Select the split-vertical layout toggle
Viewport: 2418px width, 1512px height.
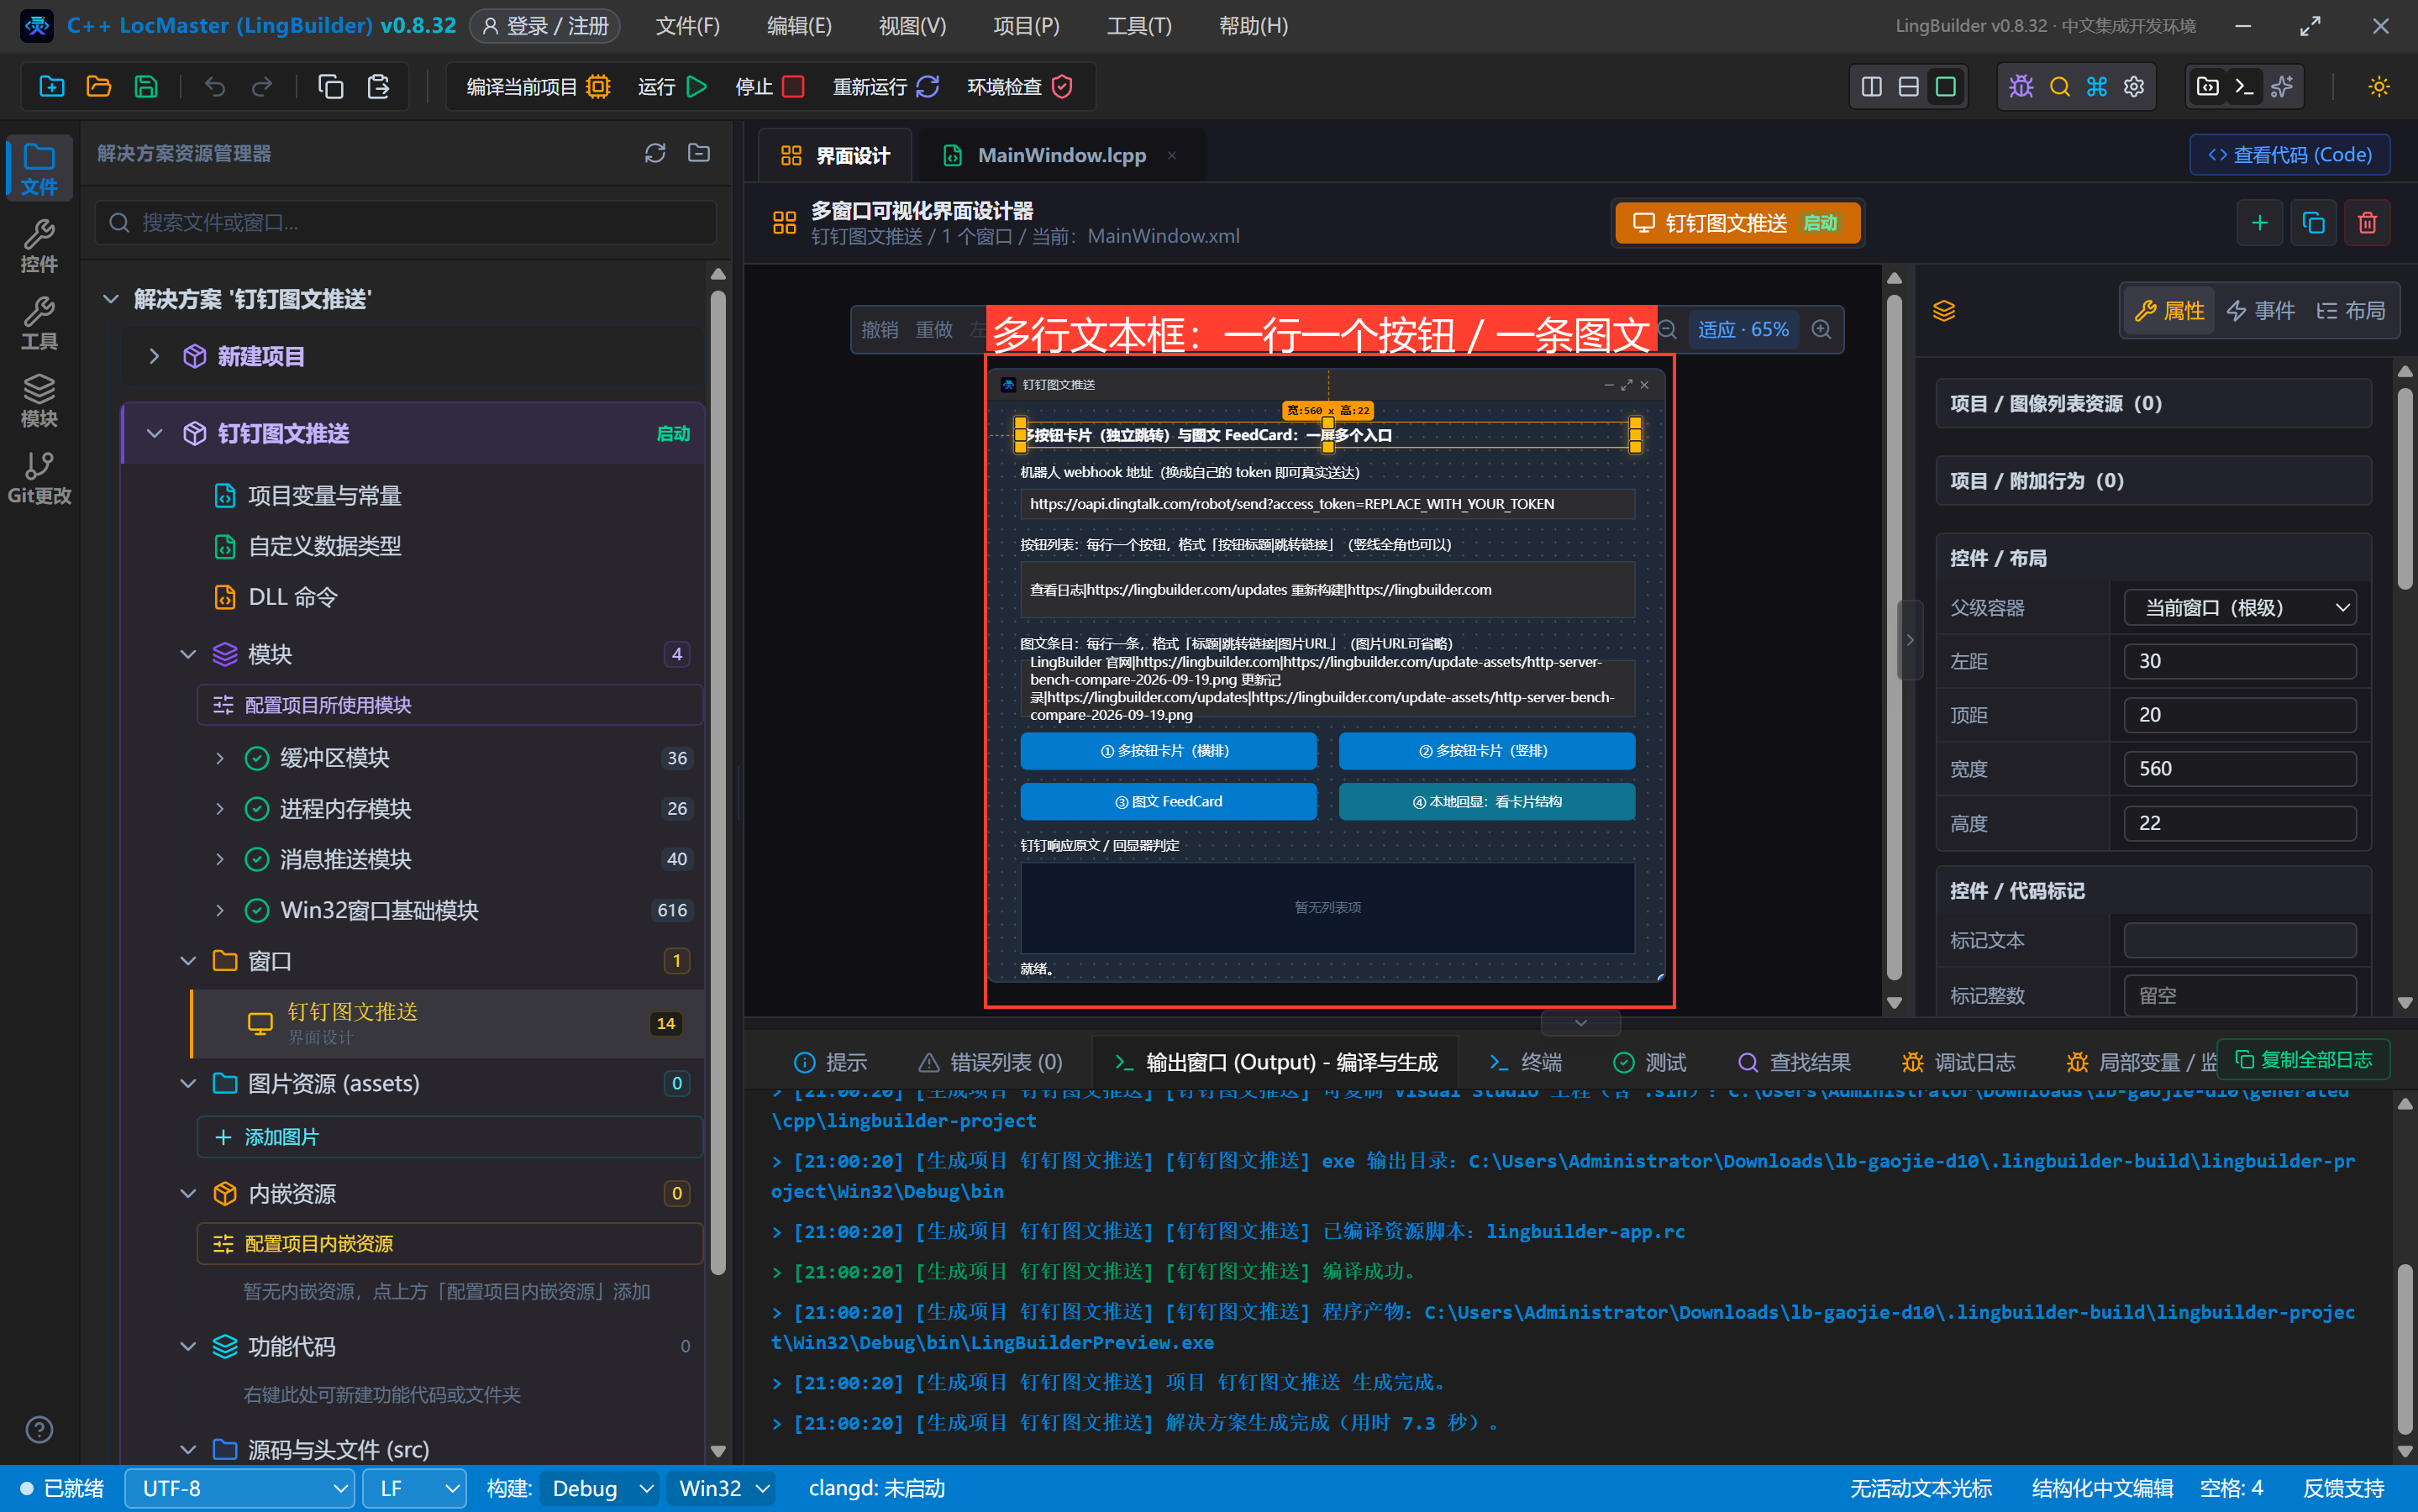(x=1872, y=87)
